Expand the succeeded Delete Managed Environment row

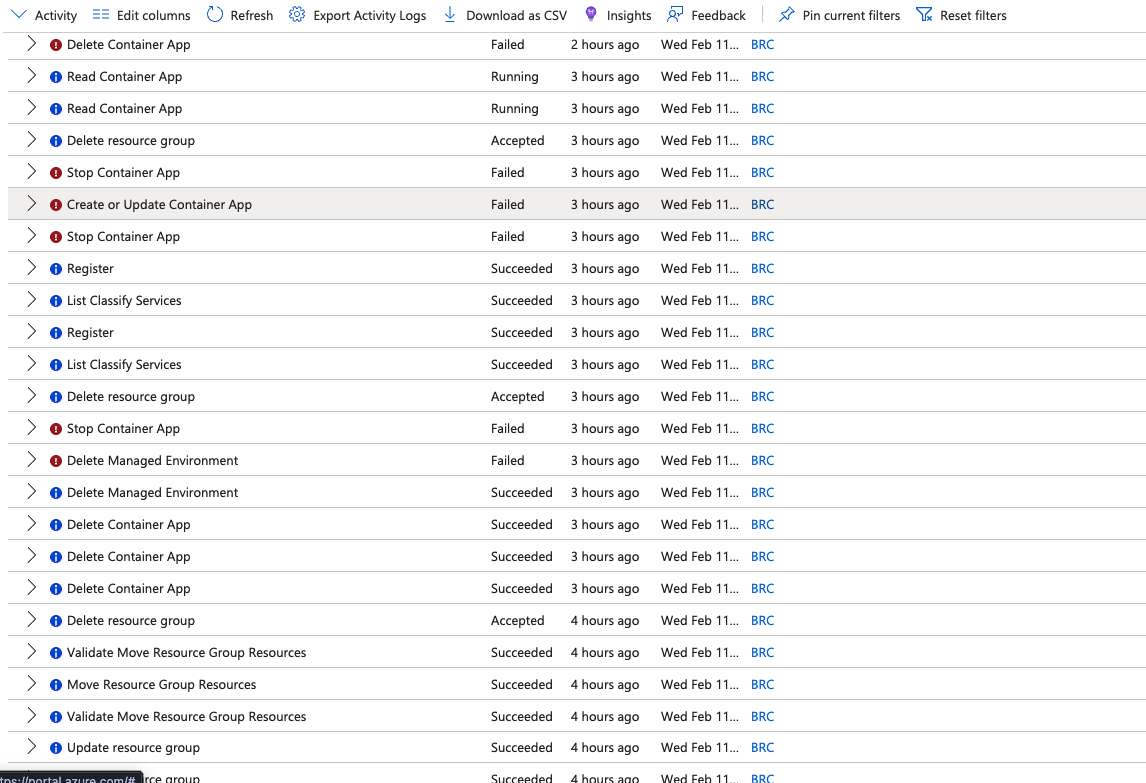click(31, 492)
